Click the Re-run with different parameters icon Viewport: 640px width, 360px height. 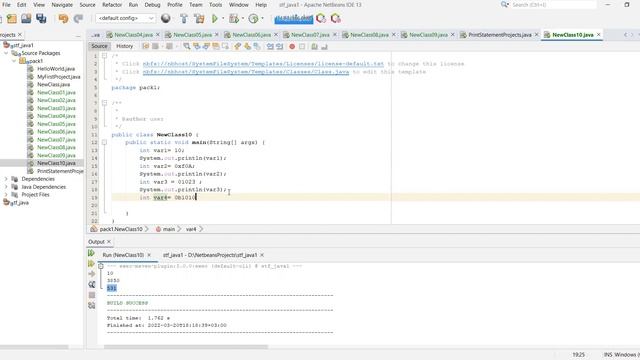91,264
